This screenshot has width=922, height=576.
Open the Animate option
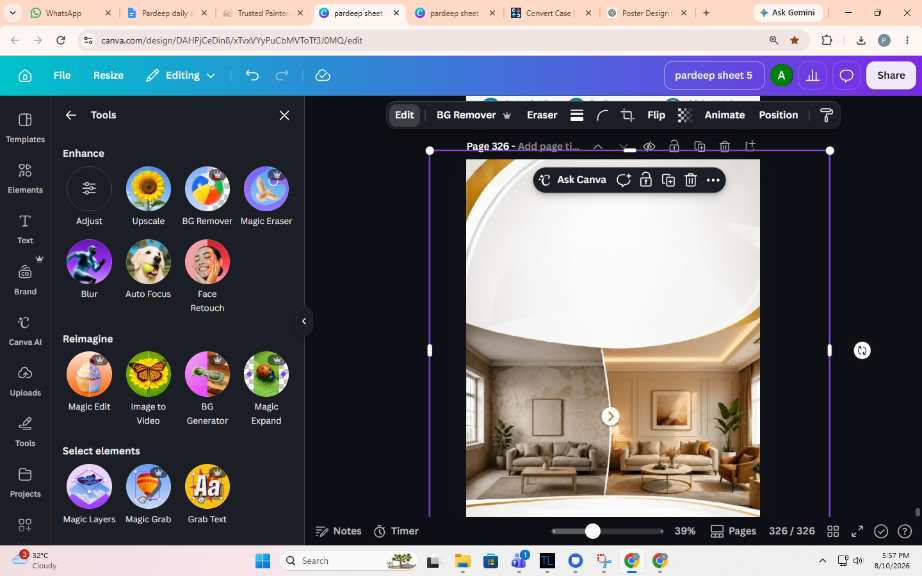724,115
